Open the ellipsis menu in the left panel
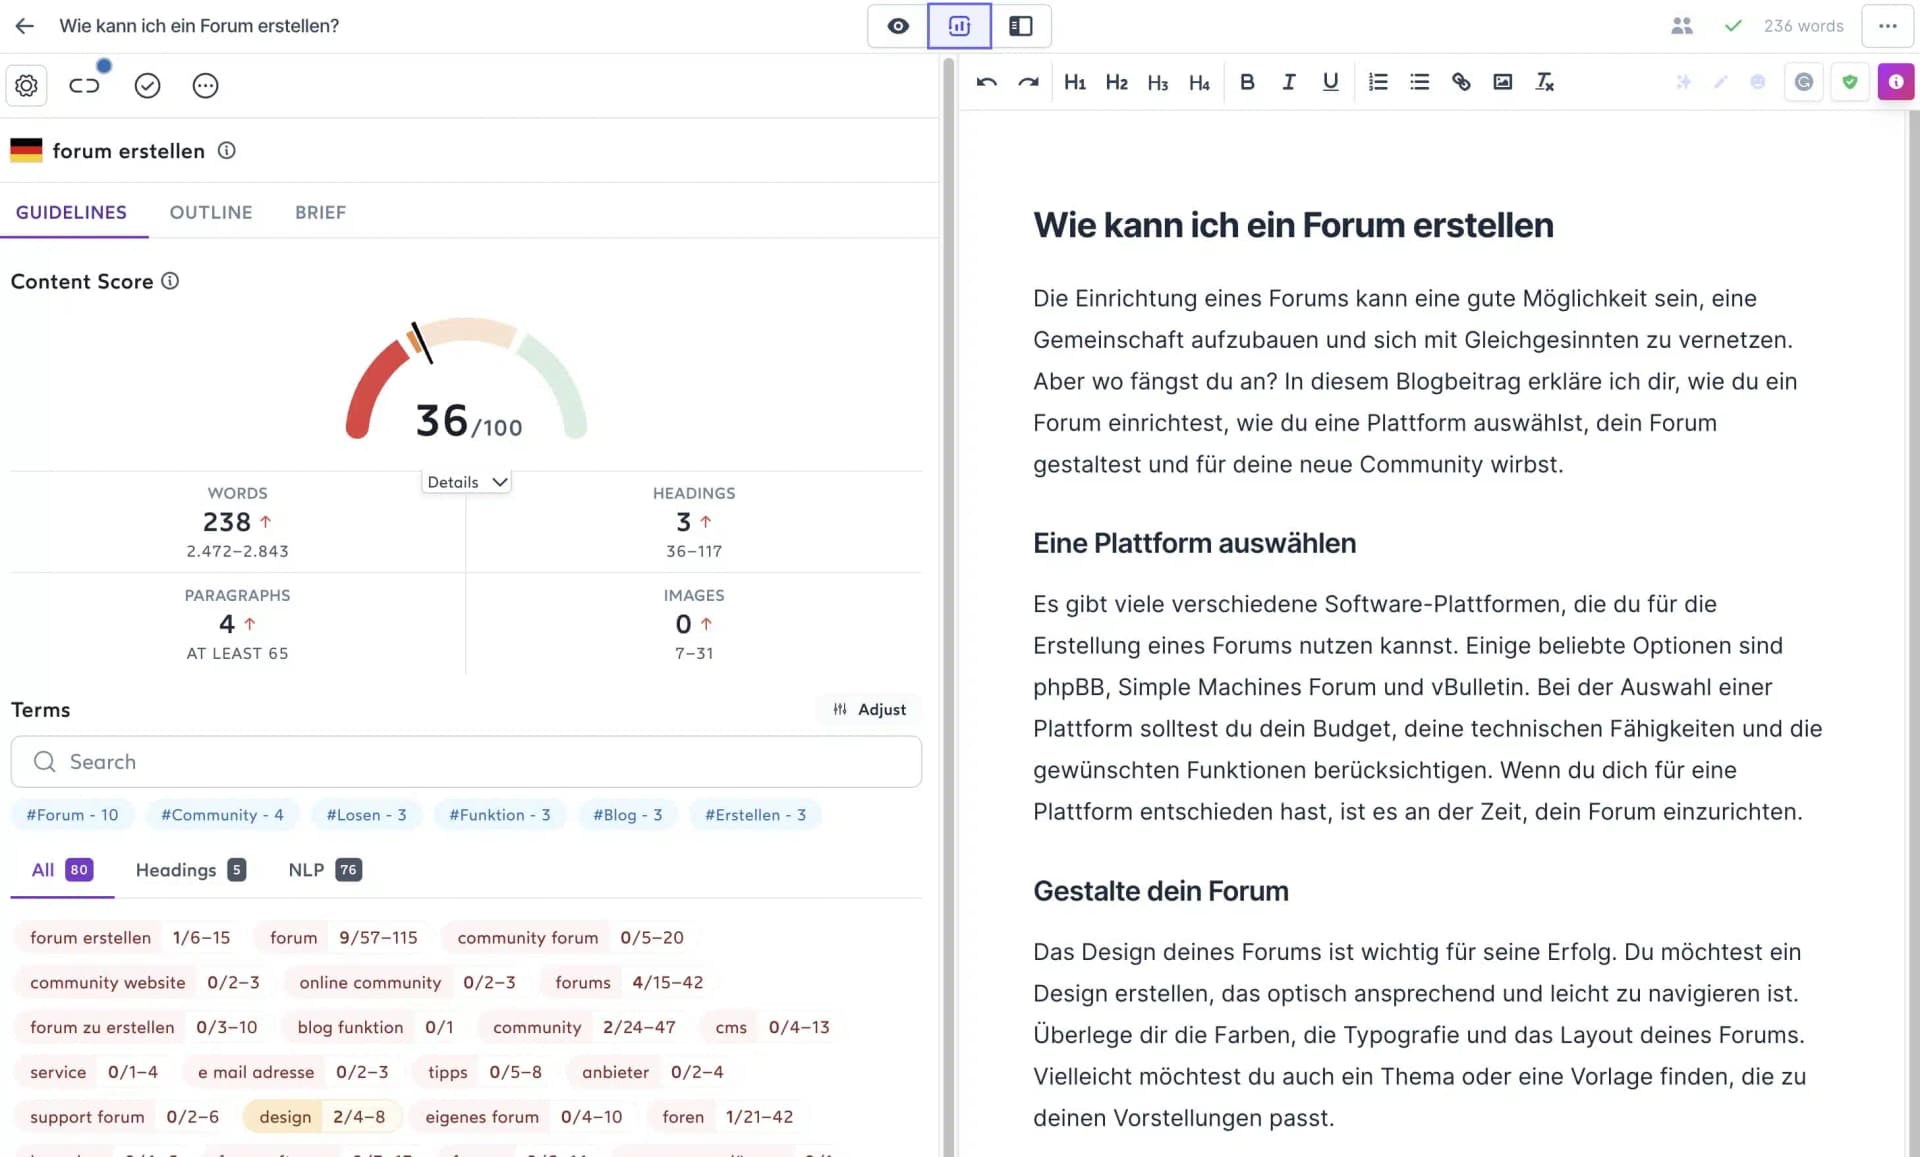The image size is (1920, 1157). click(x=205, y=86)
